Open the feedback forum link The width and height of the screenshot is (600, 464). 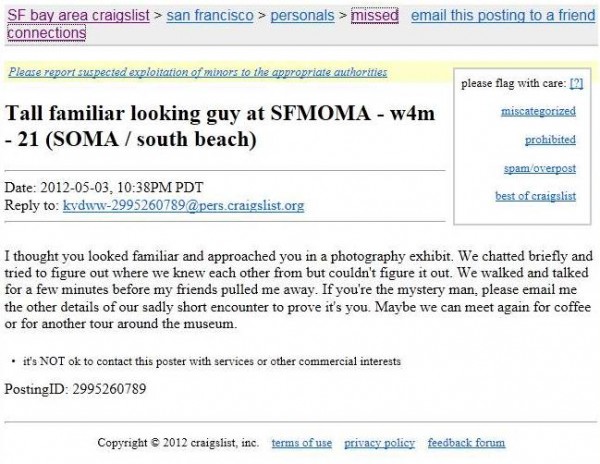point(466,443)
